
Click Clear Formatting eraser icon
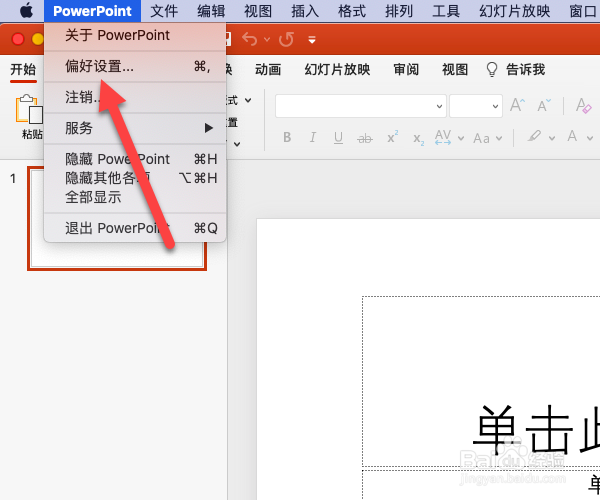tap(583, 105)
